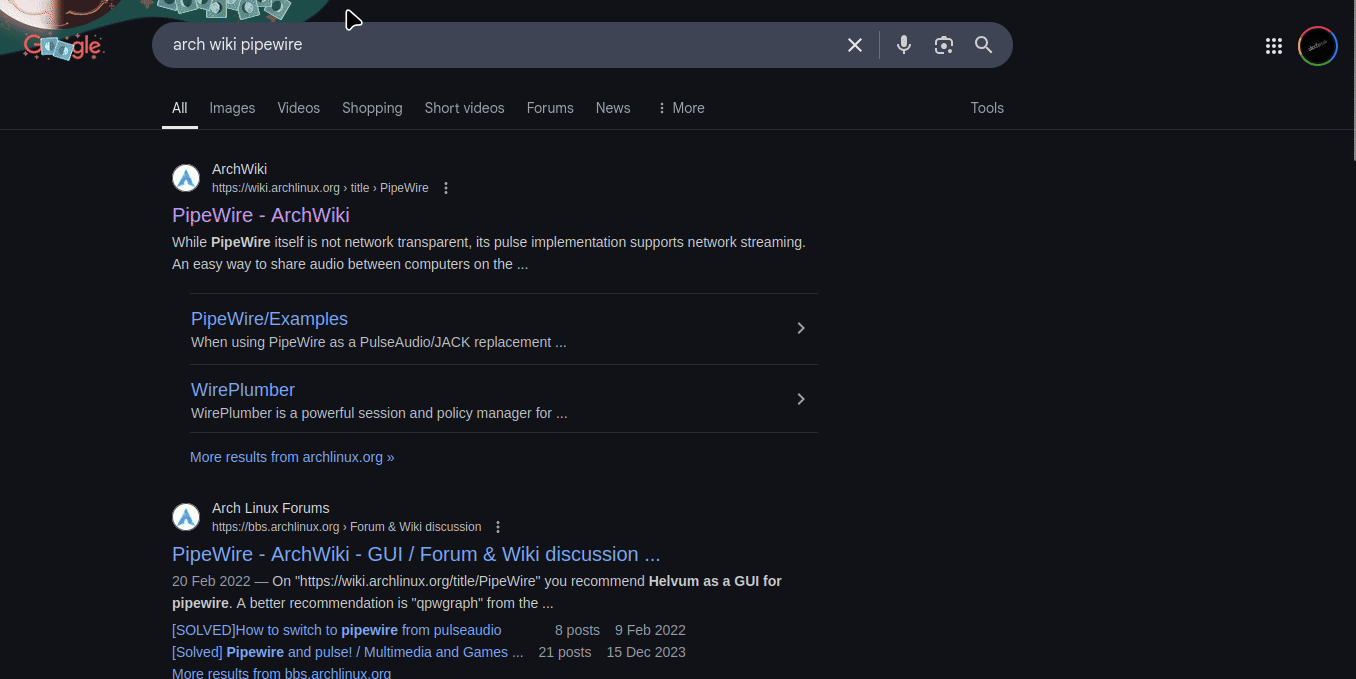Focus the search field containing arch wiki pipewire

tap(500, 45)
